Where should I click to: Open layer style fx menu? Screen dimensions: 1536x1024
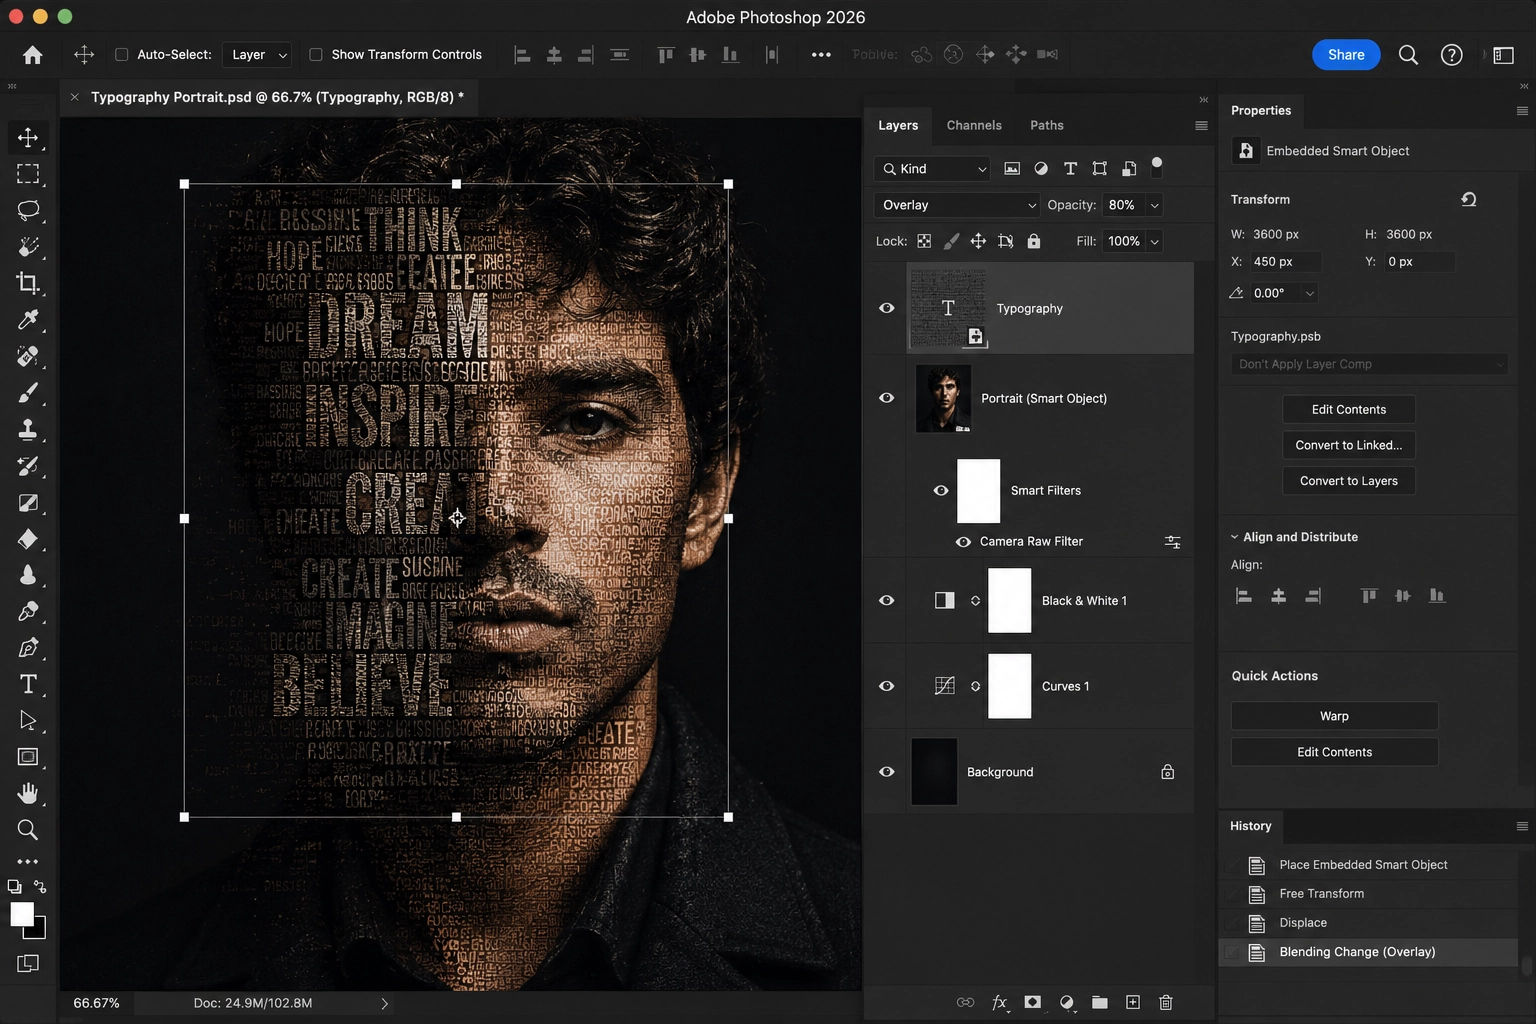point(999,1002)
